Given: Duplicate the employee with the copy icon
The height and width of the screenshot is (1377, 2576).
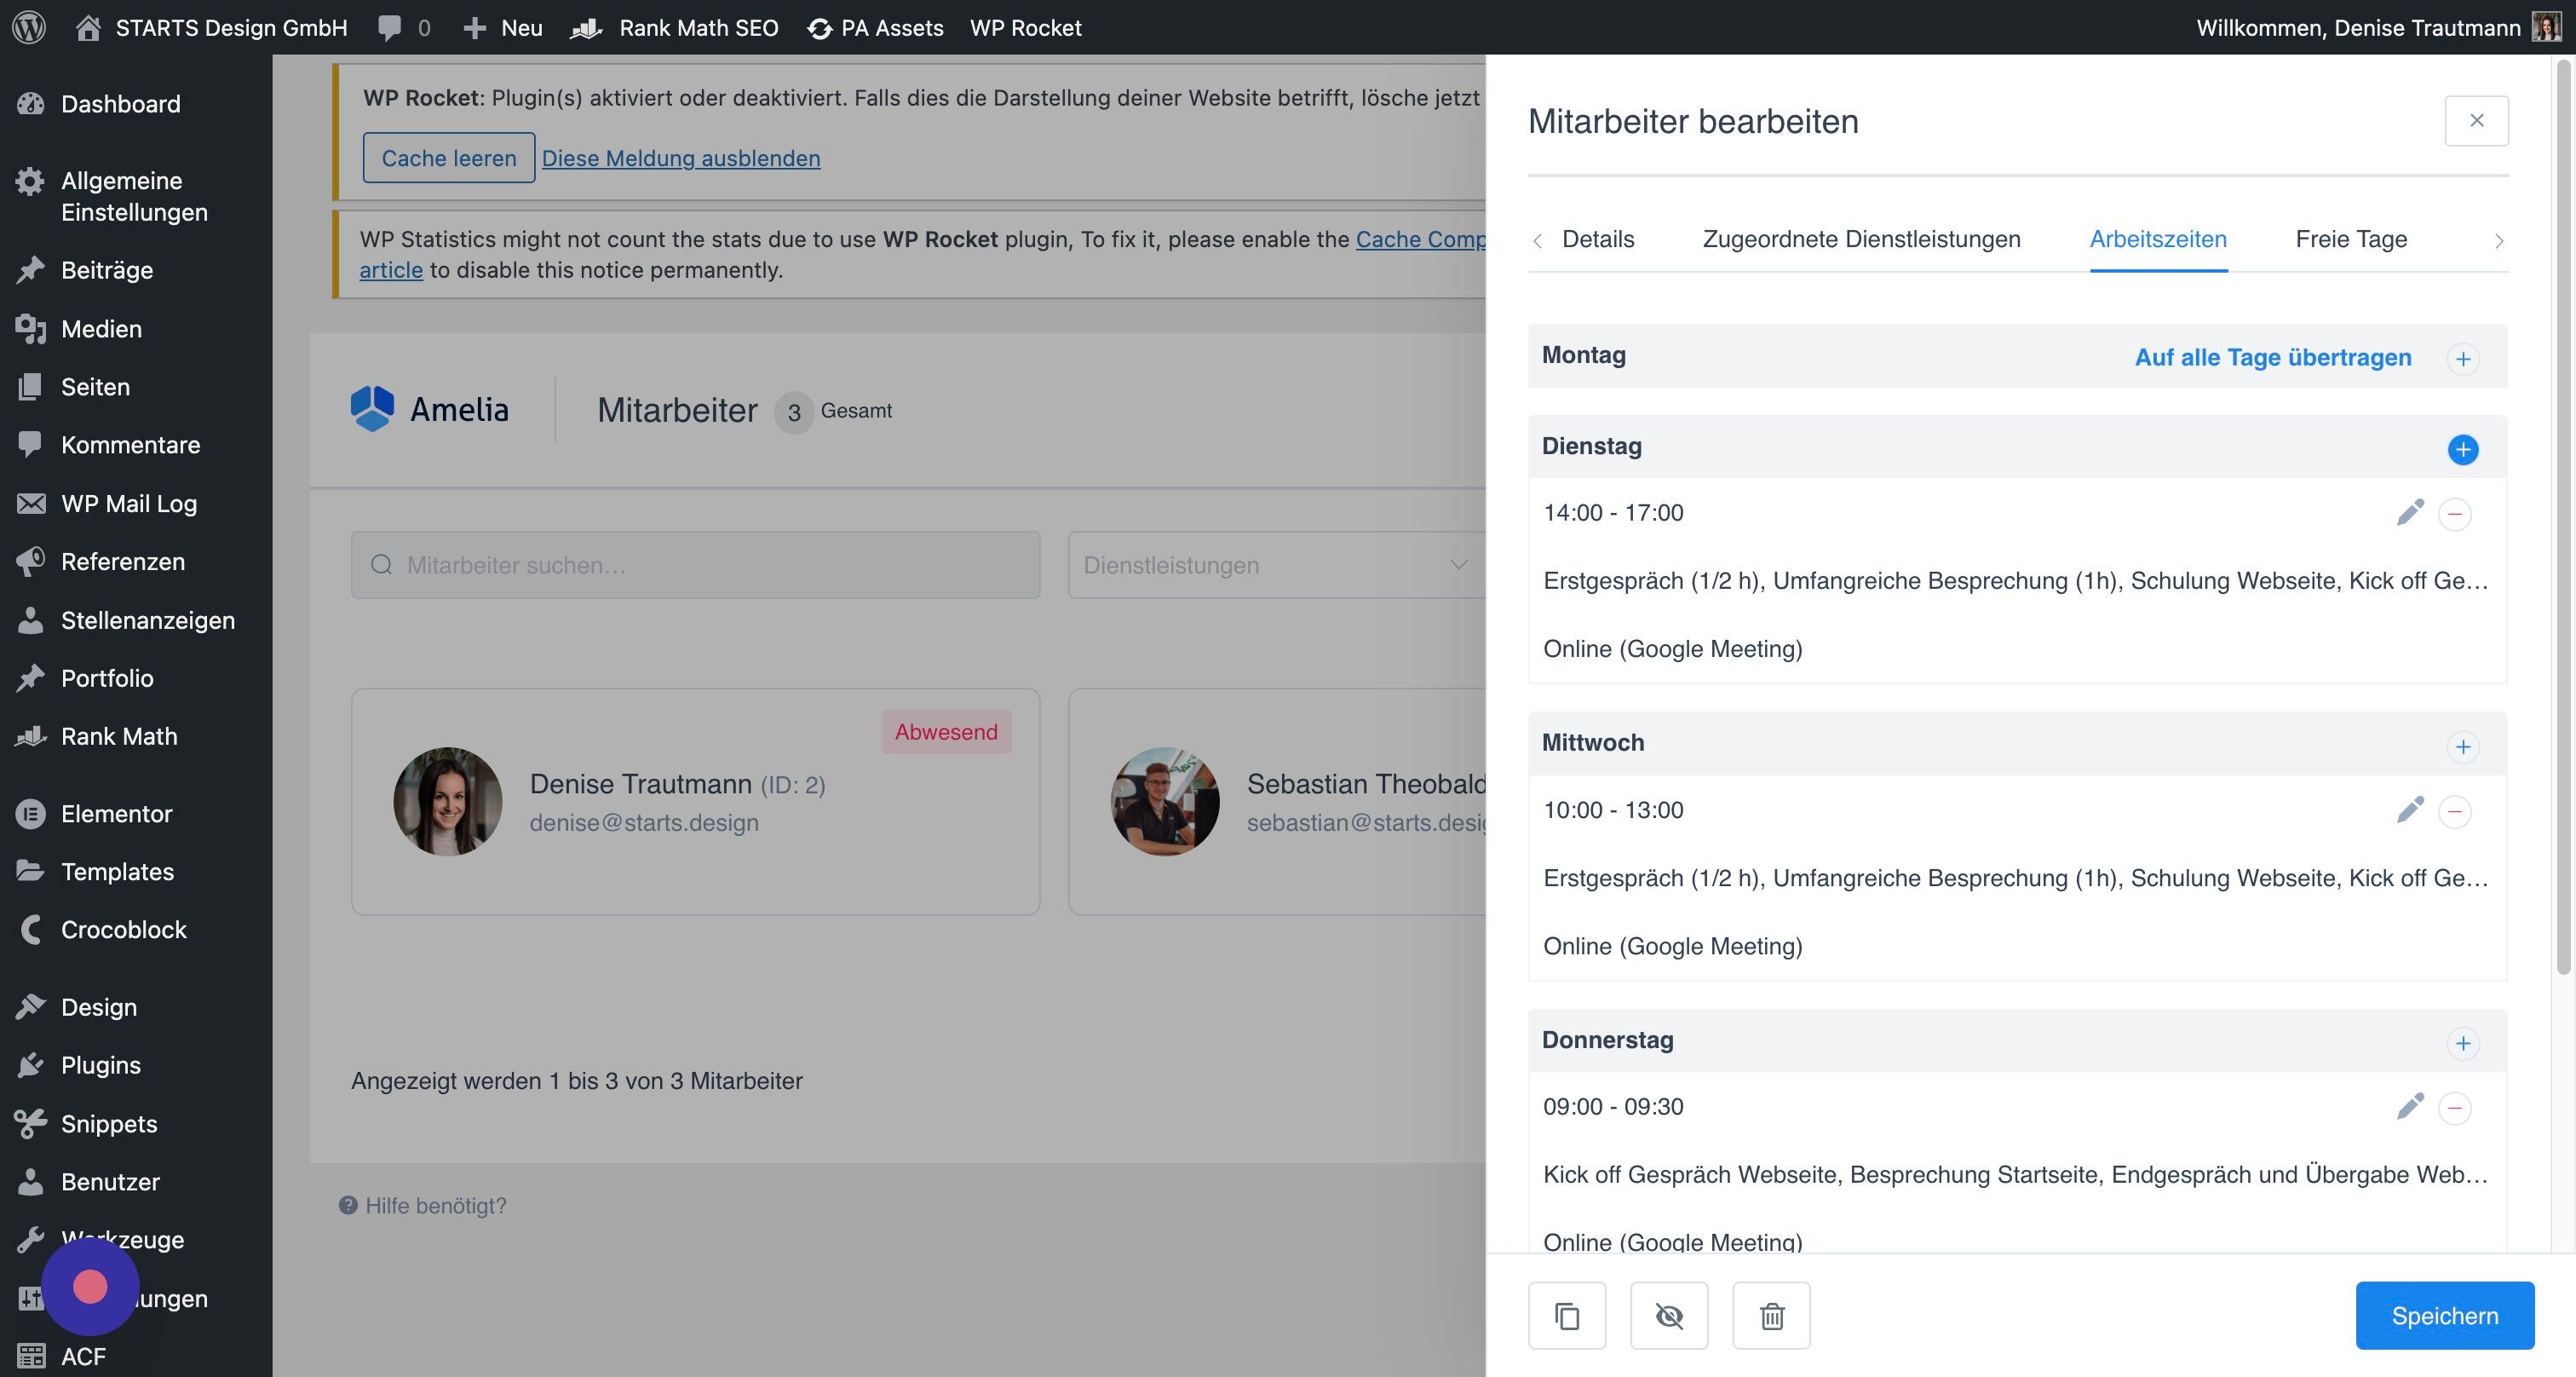Looking at the screenshot, I should point(1567,1315).
